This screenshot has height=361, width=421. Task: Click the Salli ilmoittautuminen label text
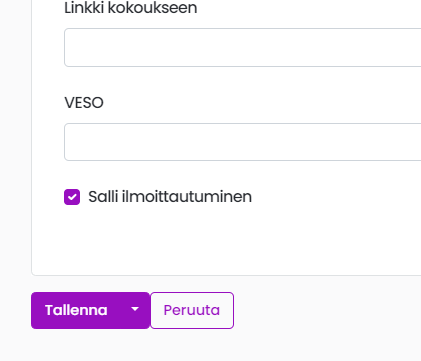pyautogui.click(x=170, y=197)
